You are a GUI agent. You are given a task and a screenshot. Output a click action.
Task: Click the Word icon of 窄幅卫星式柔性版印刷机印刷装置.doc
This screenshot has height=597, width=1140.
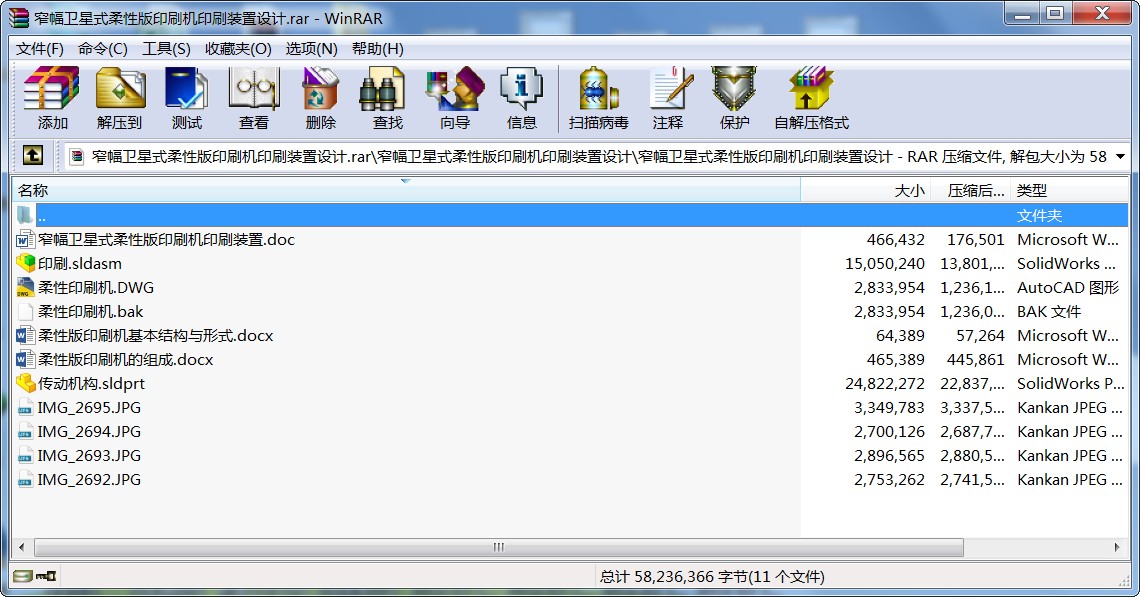pos(25,239)
